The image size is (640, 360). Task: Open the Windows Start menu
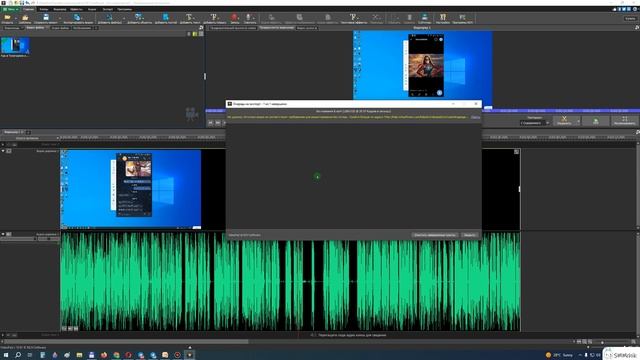(6, 355)
